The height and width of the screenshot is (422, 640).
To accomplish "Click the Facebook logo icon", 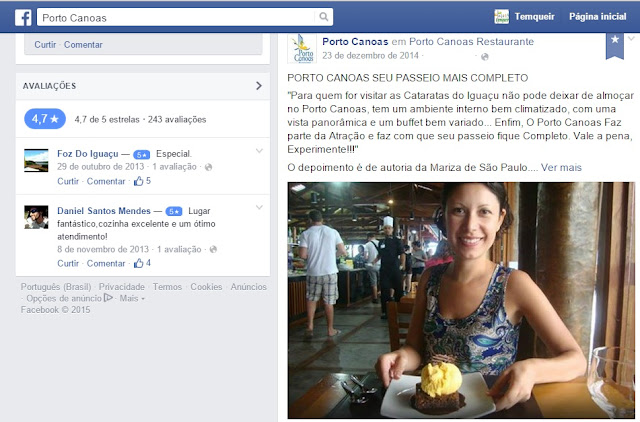I will click(x=23, y=18).
